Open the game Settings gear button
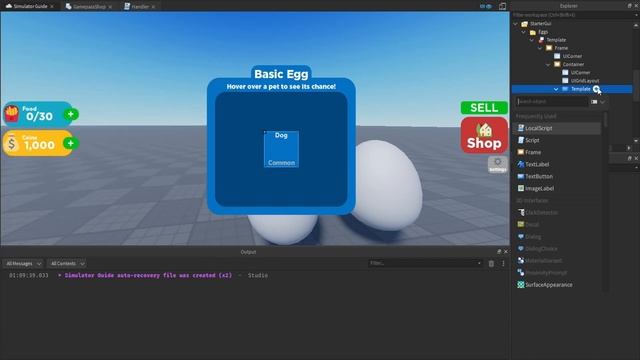The height and width of the screenshot is (360, 640). point(498,164)
